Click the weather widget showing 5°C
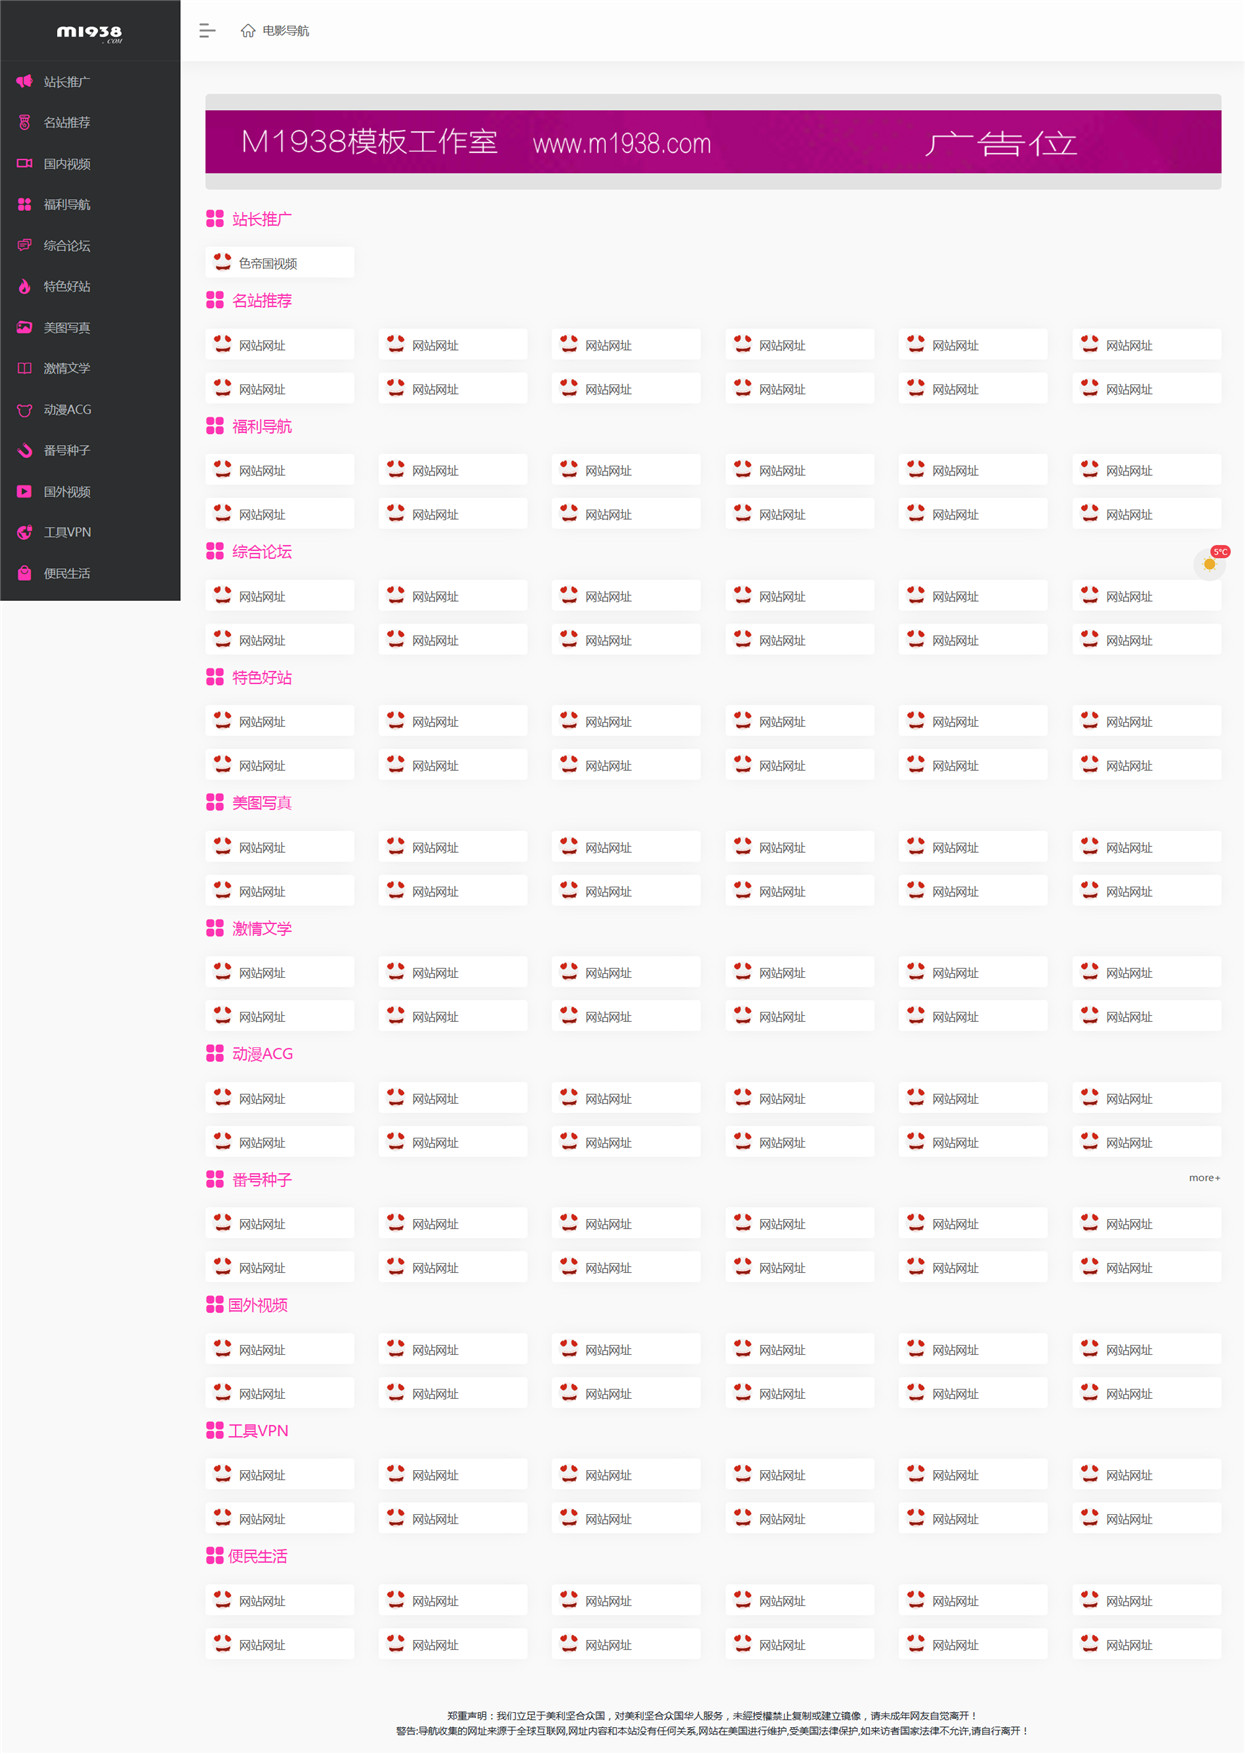Viewport: 1245px width, 1754px height. (x=1212, y=562)
